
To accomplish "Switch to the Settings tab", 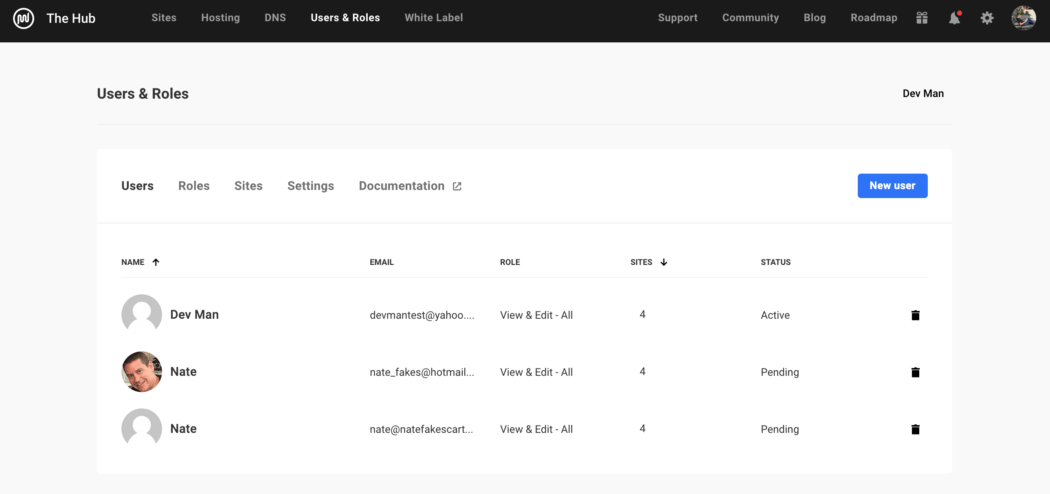I will [x=310, y=186].
